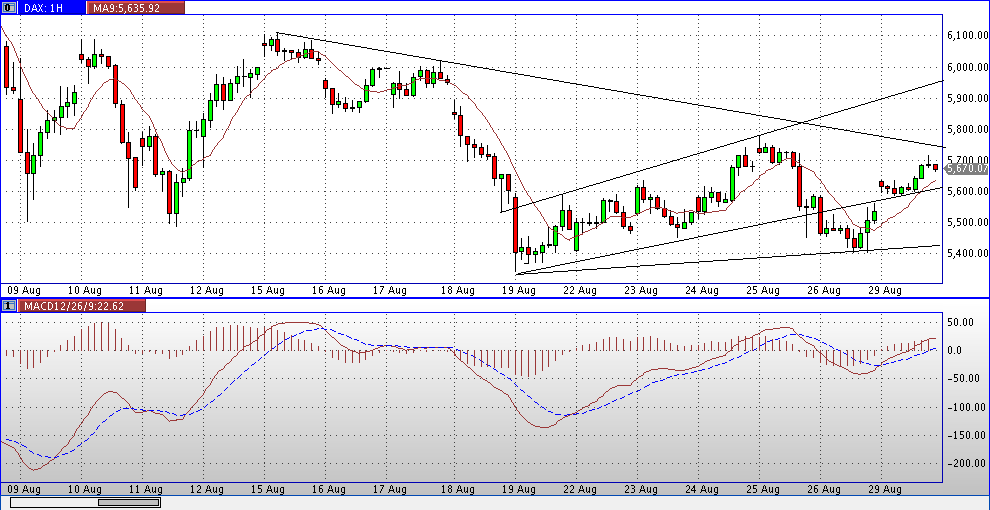
Task: Click the -100.00 MACD axis label
Action: tap(967, 406)
